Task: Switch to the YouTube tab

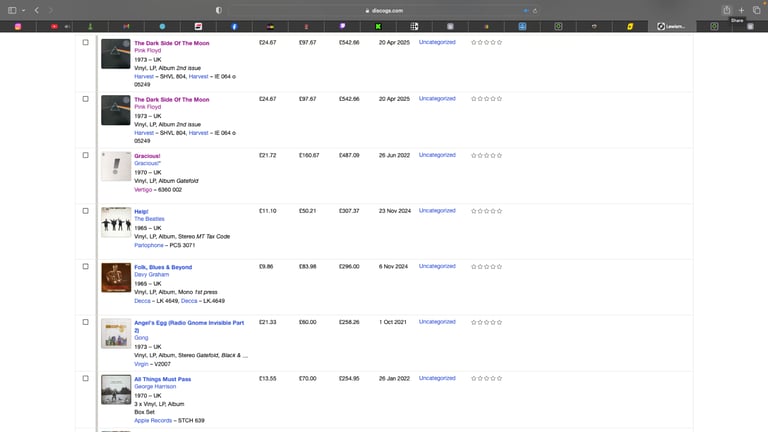Action: pyautogui.click(x=54, y=26)
